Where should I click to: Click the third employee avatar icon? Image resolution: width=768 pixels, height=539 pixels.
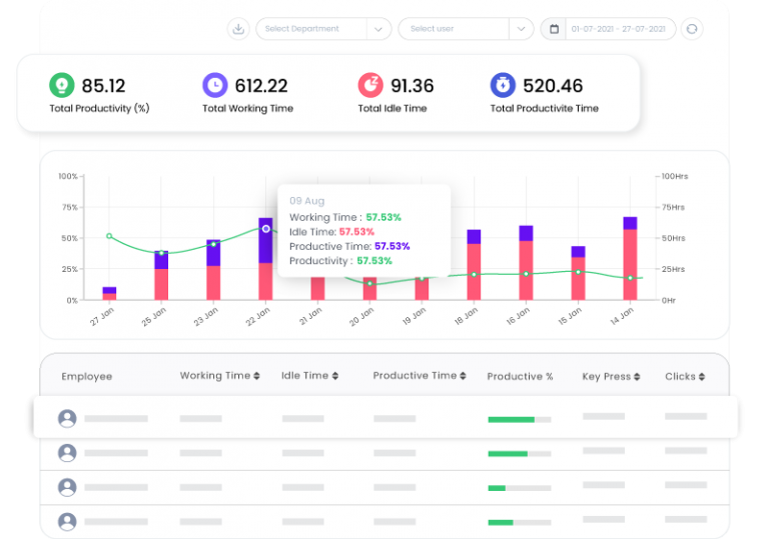point(67,487)
